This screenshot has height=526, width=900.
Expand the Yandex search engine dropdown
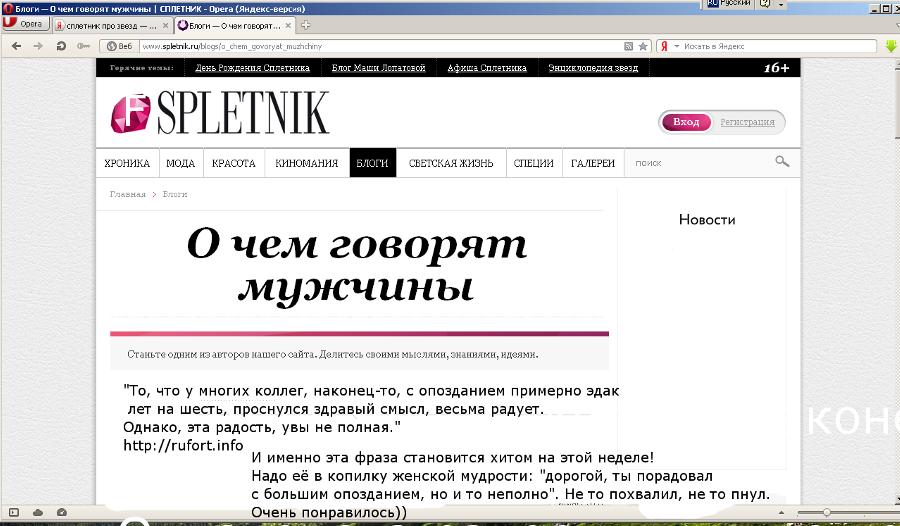pyautogui.click(x=677, y=46)
